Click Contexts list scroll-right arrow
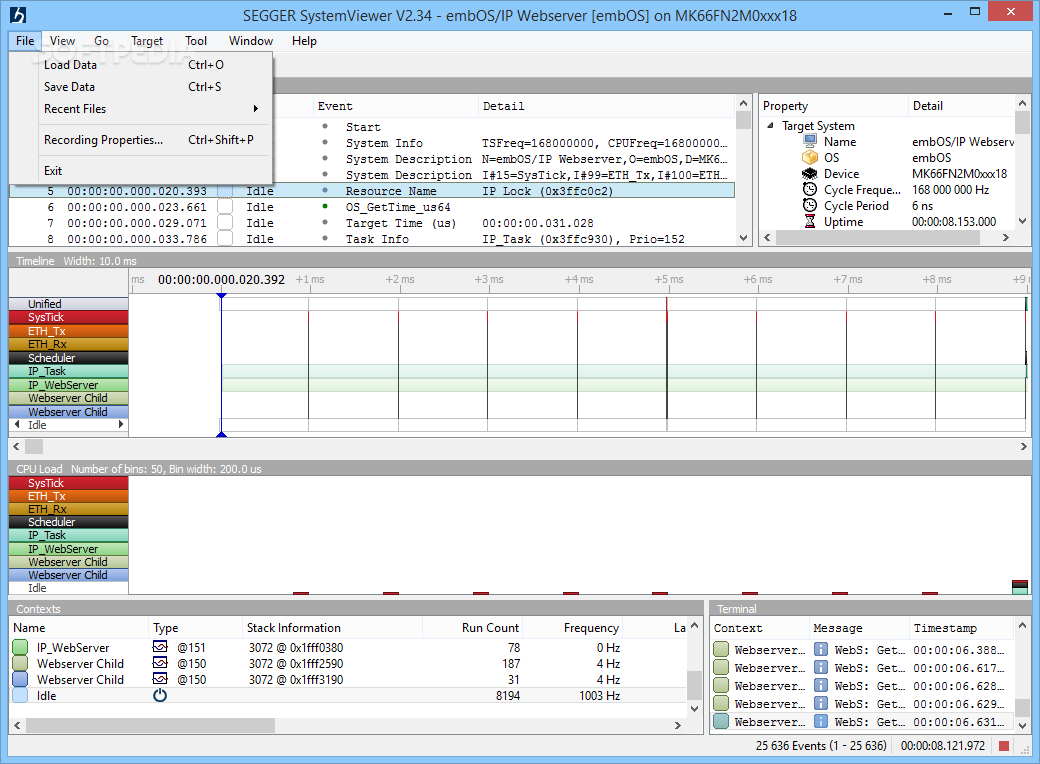1040x764 pixels. point(677,726)
